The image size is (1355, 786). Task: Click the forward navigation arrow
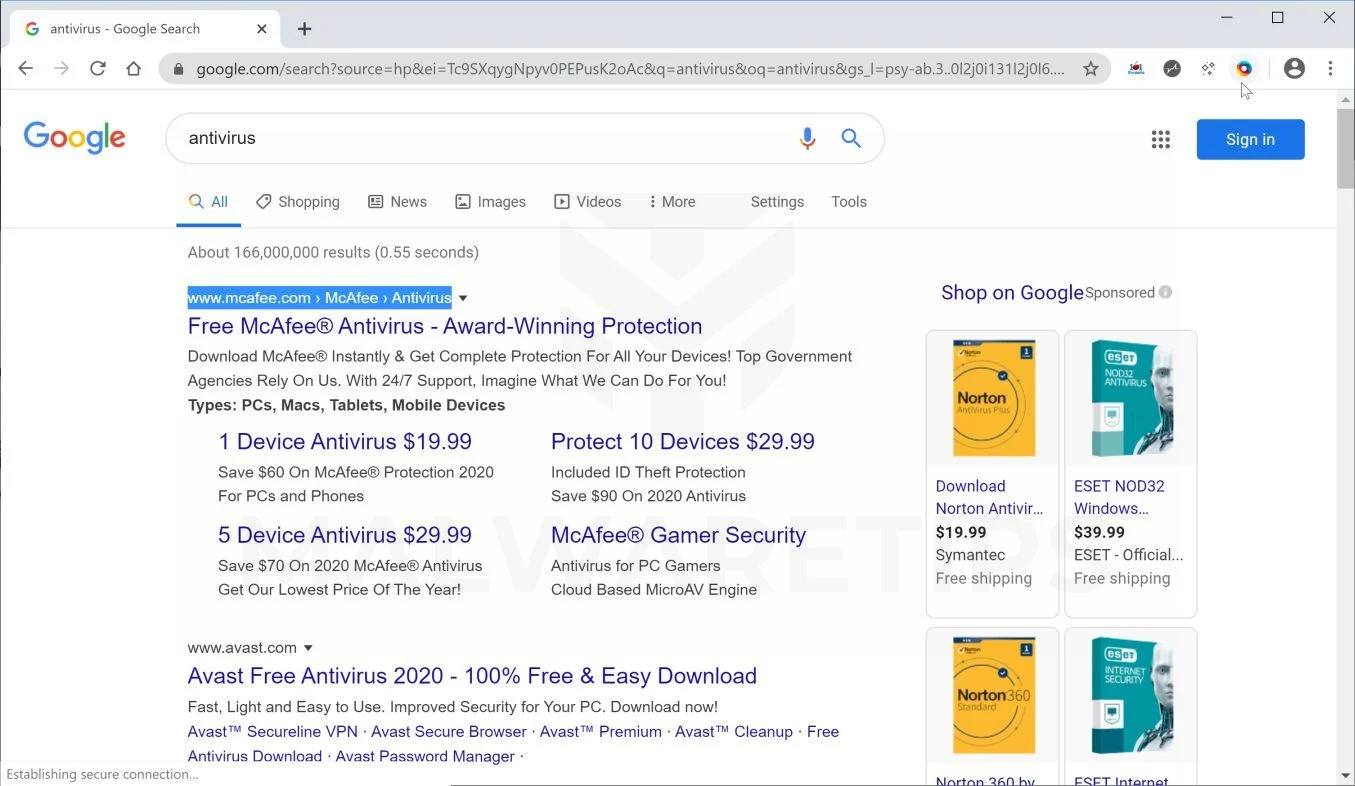point(62,68)
